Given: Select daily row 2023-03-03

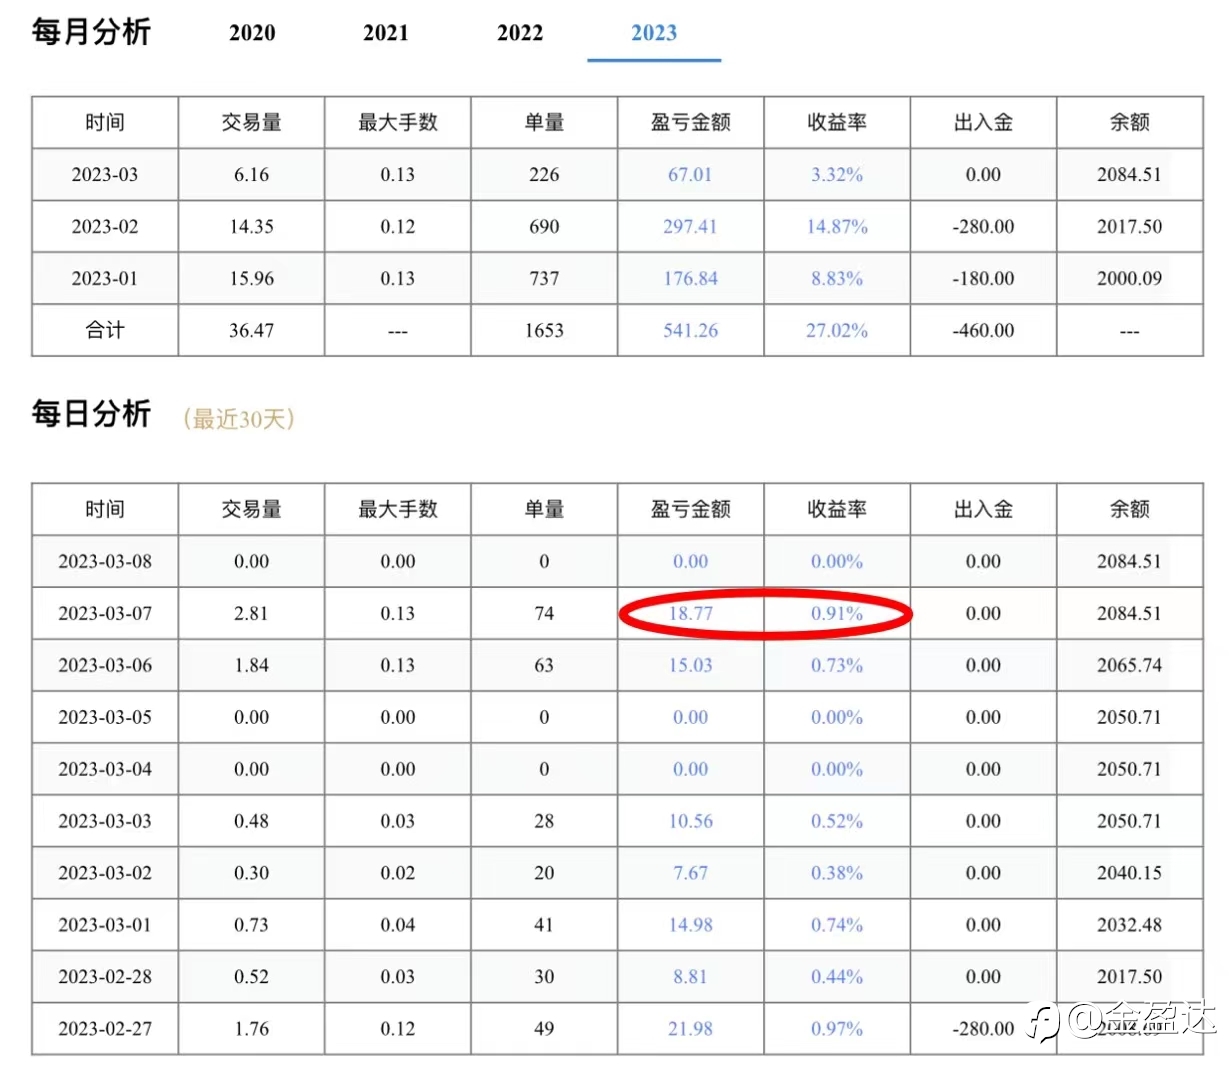Looking at the screenshot, I should (x=617, y=822).
